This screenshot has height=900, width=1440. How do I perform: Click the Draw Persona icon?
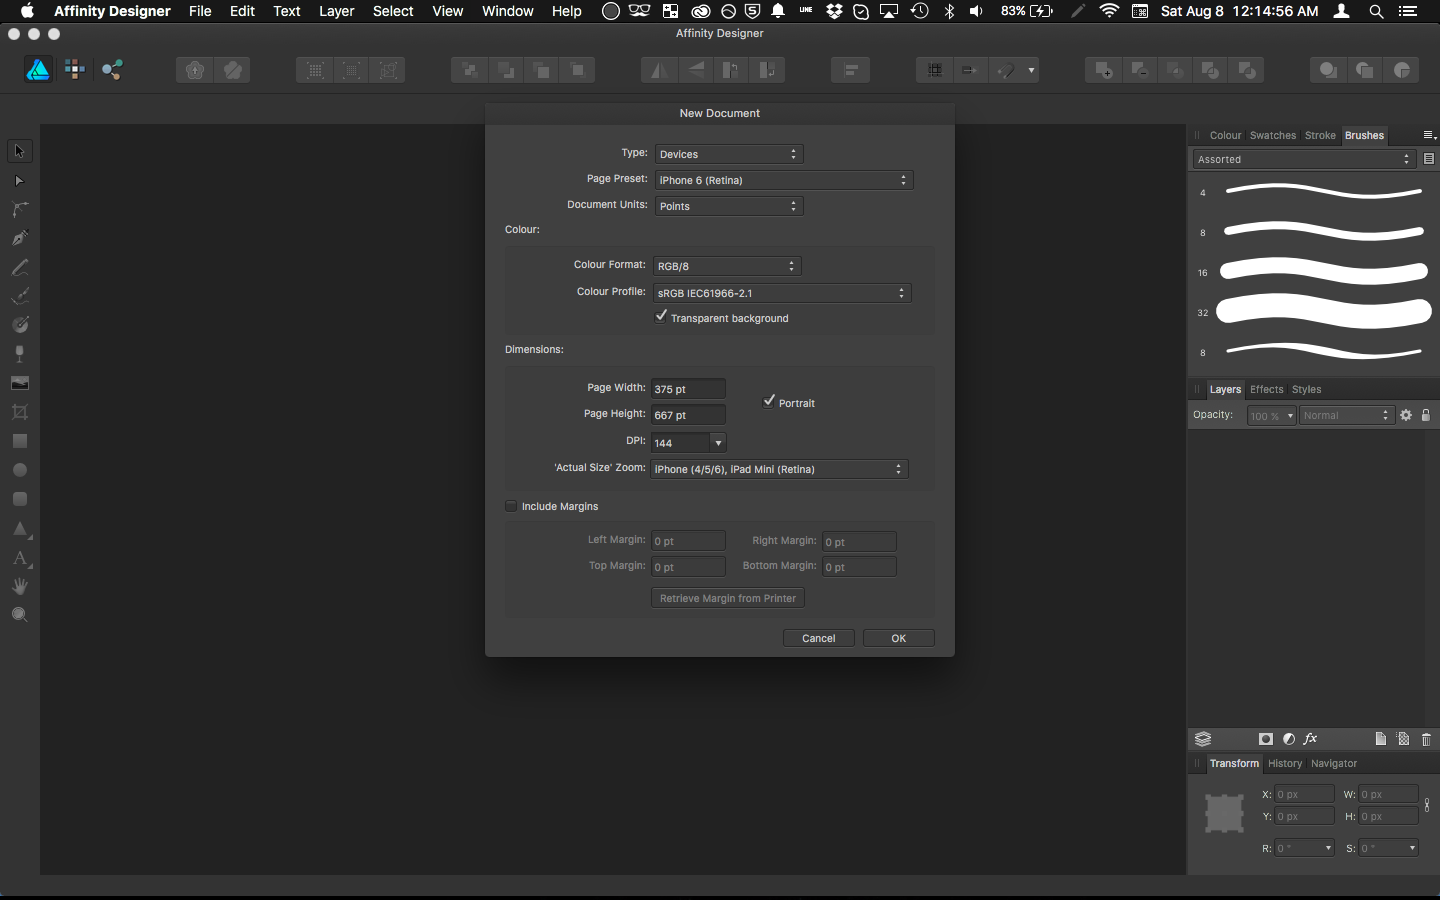coord(38,69)
